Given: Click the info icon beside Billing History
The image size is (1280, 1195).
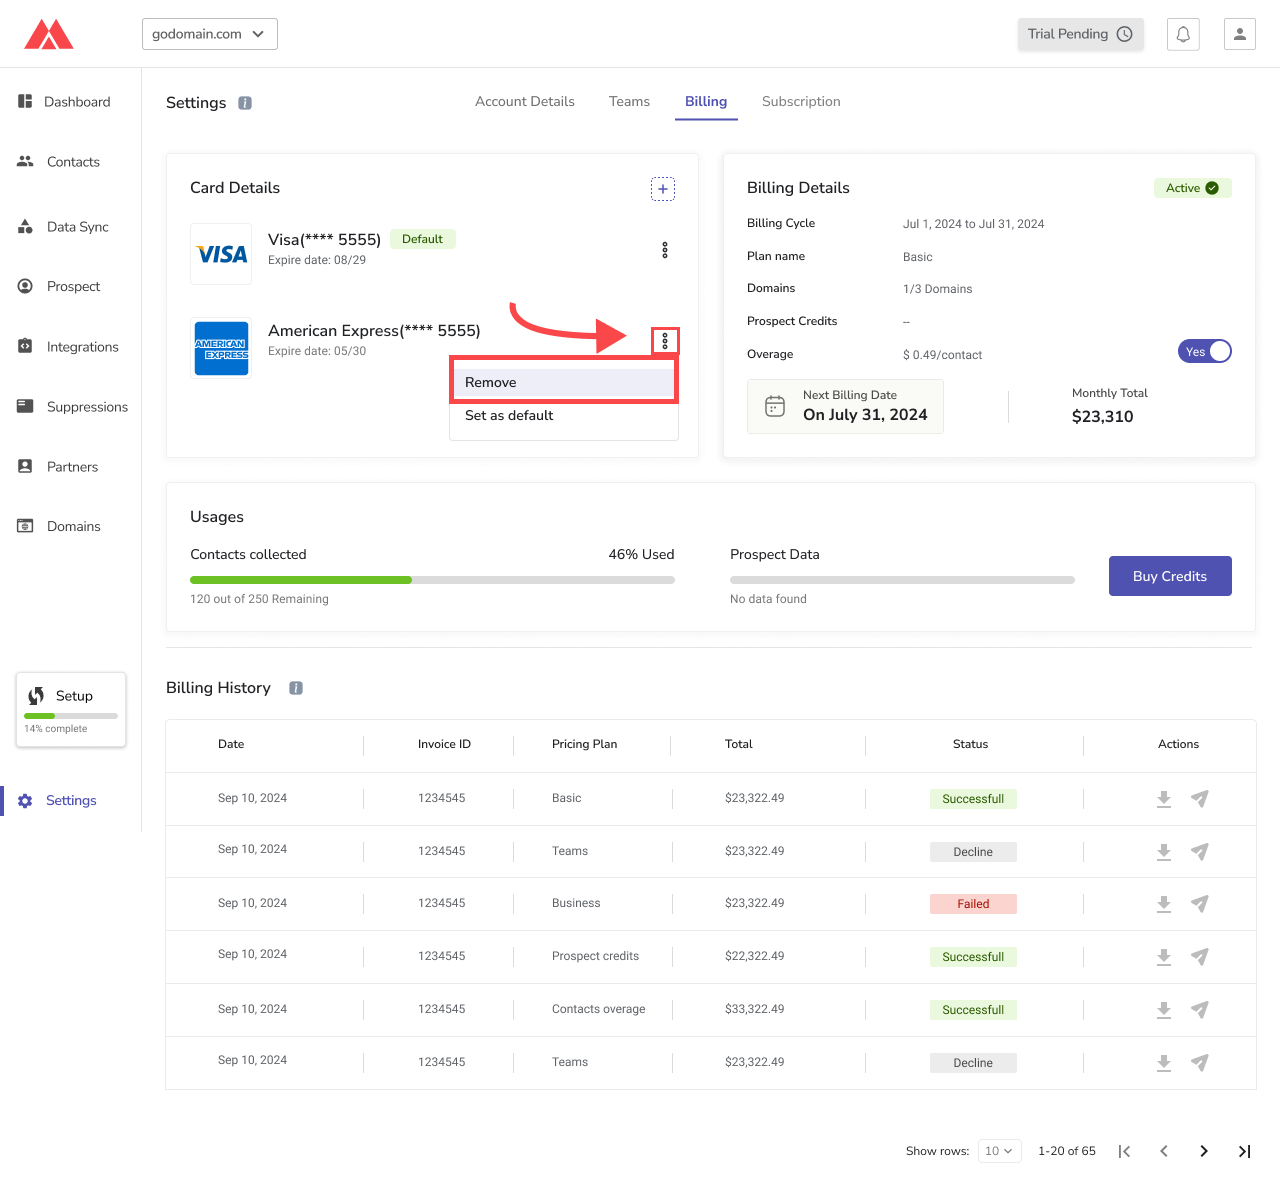Looking at the screenshot, I should coord(296,688).
